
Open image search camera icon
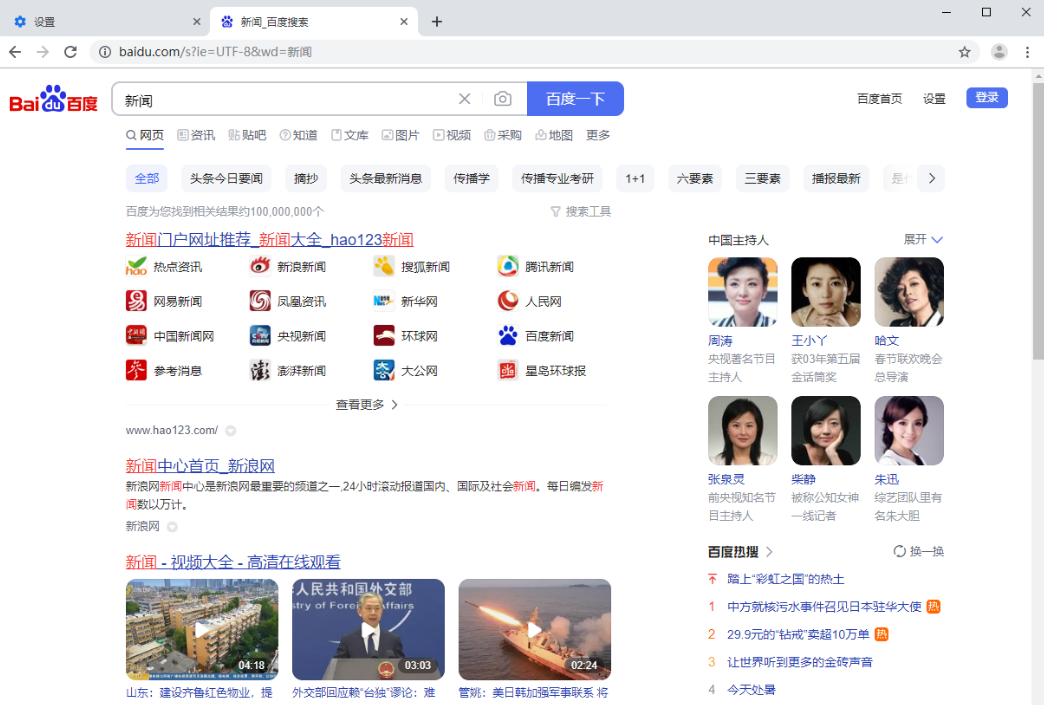point(503,99)
